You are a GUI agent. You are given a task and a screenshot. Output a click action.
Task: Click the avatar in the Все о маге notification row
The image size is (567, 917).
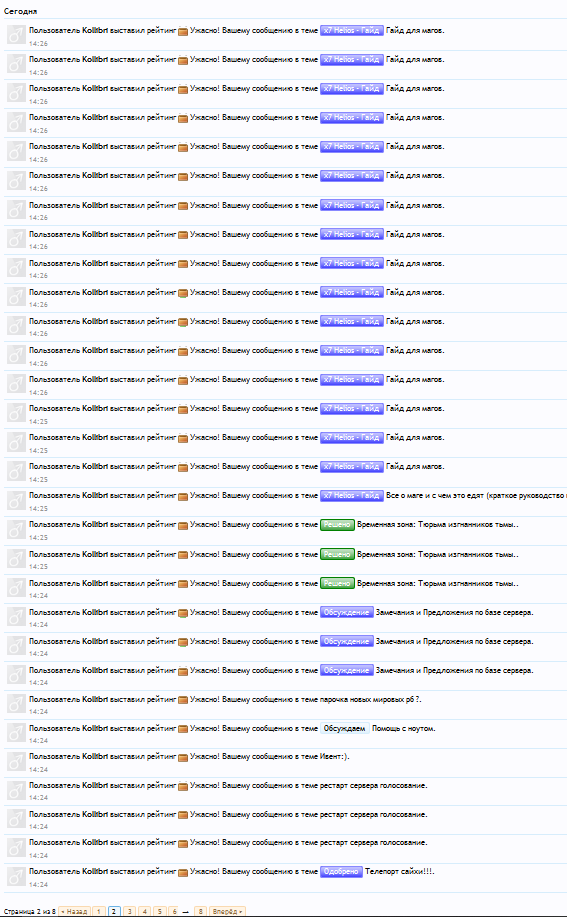click(x=16, y=500)
